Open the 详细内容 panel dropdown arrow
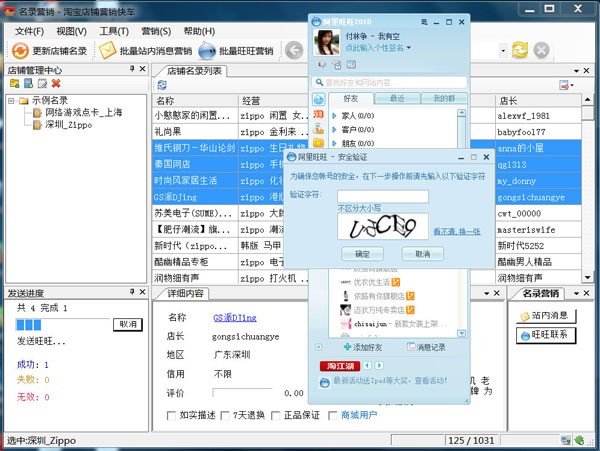Image resolution: width=600 pixels, height=451 pixels. pos(486,293)
